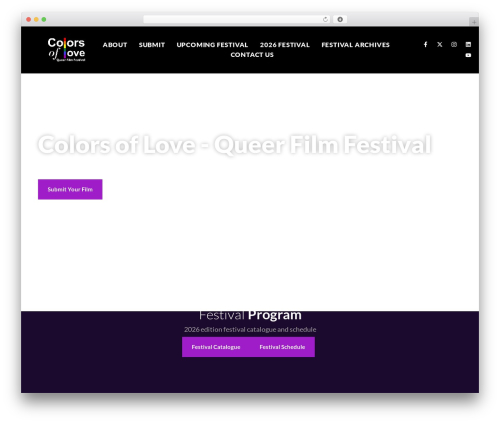The width and height of the screenshot is (500, 423).
Task: Click the green maximize window dot
Action: point(44,19)
